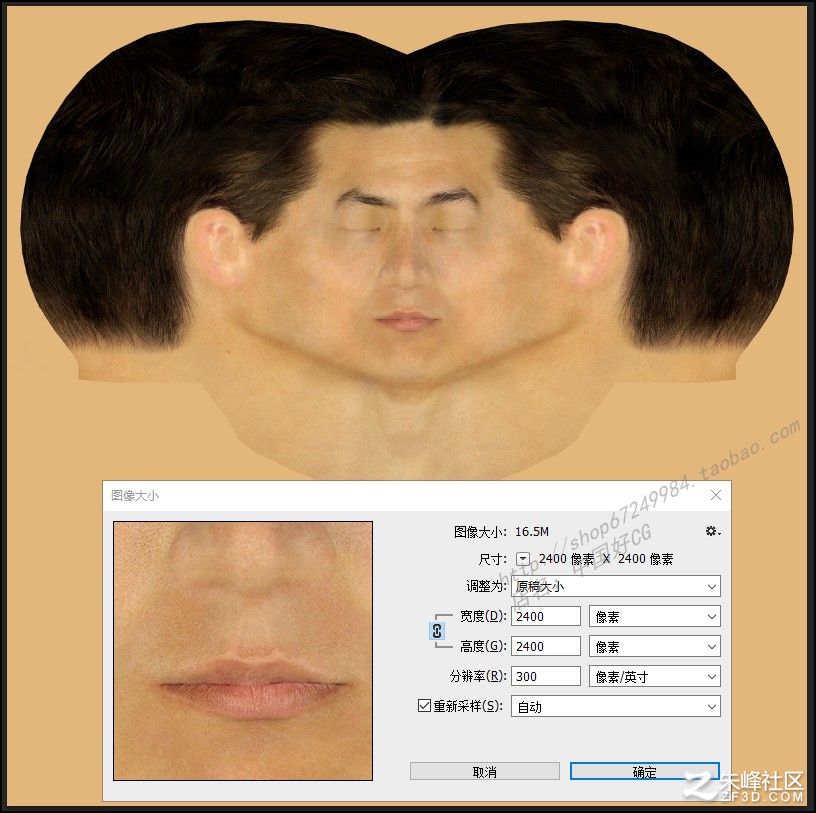Image resolution: width=816 pixels, height=813 pixels.
Task: Expand the 重新采样 自动 method dropdown
Action: (x=616, y=706)
